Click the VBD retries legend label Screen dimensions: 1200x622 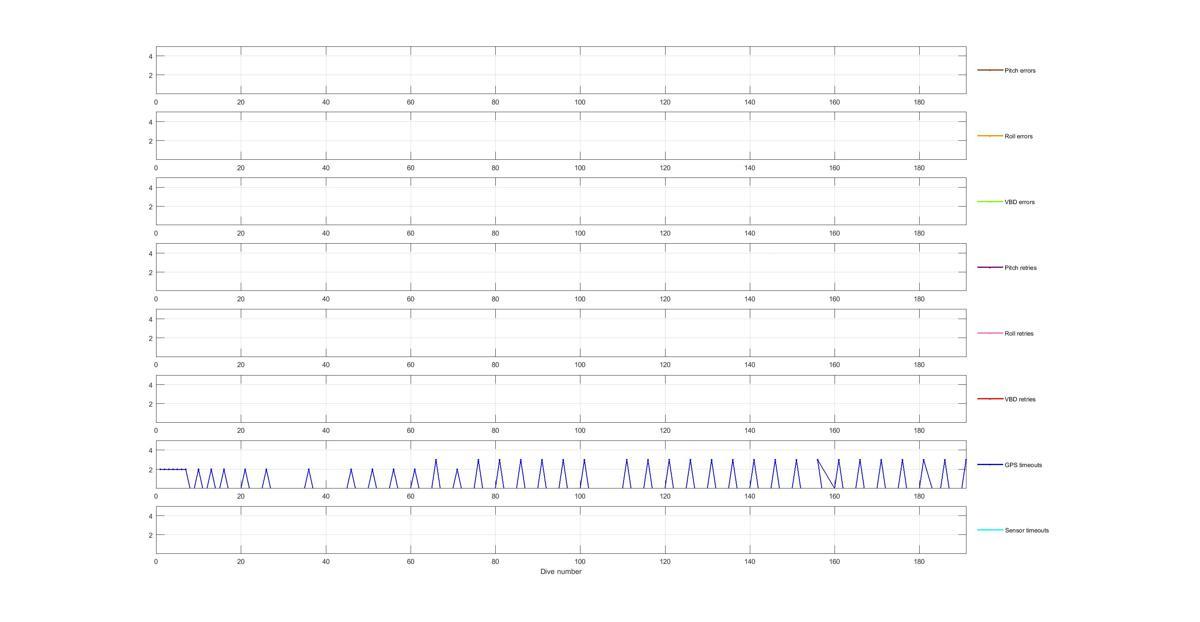point(1020,399)
